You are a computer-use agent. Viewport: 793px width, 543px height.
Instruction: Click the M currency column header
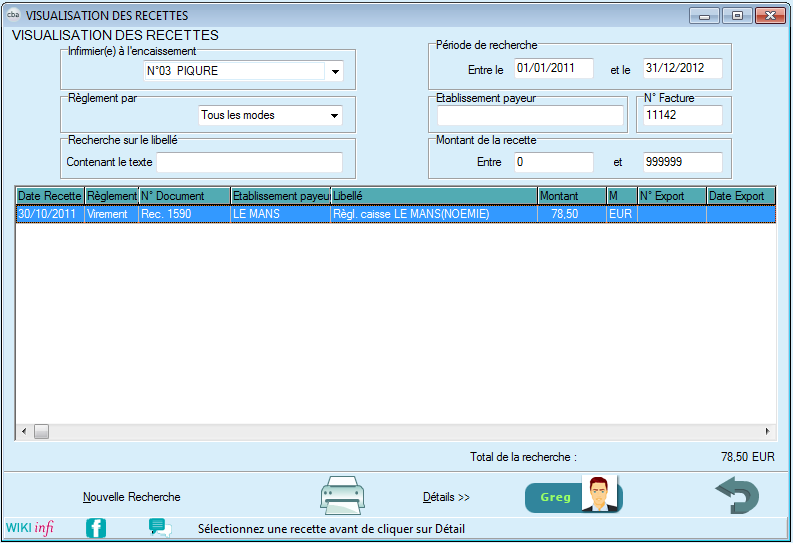point(622,196)
